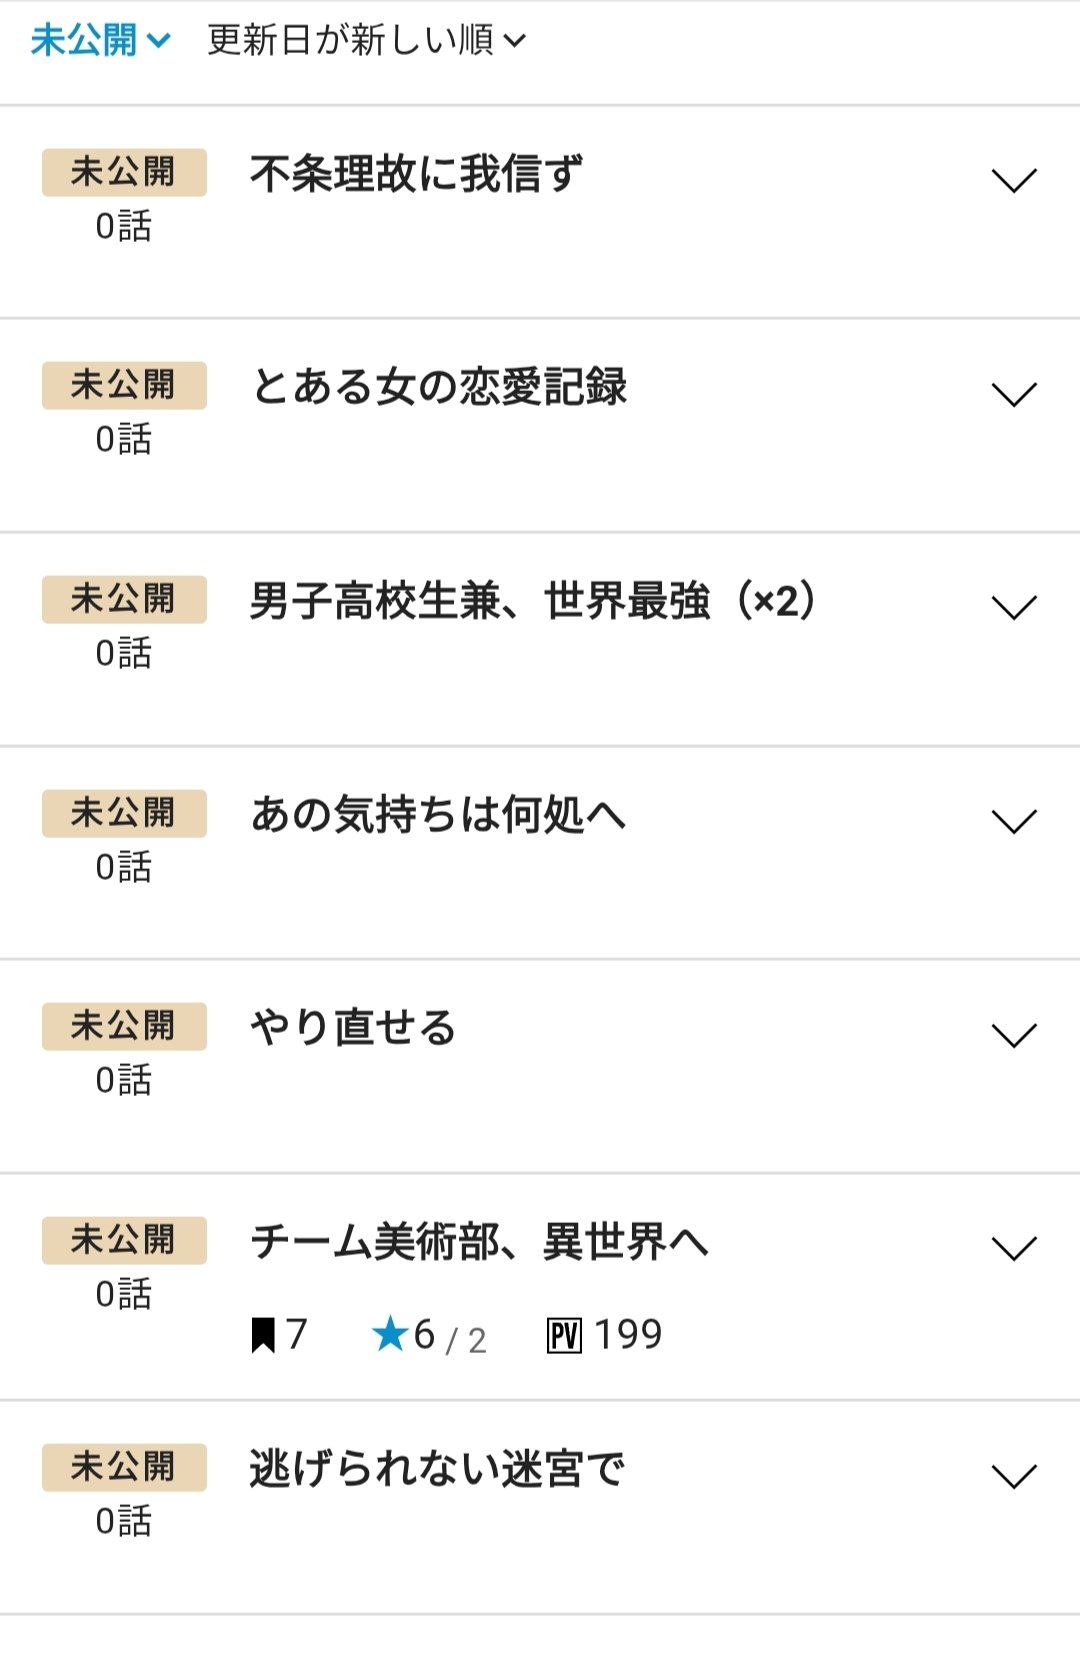Click the blue star rating icon

click(x=389, y=1334)
